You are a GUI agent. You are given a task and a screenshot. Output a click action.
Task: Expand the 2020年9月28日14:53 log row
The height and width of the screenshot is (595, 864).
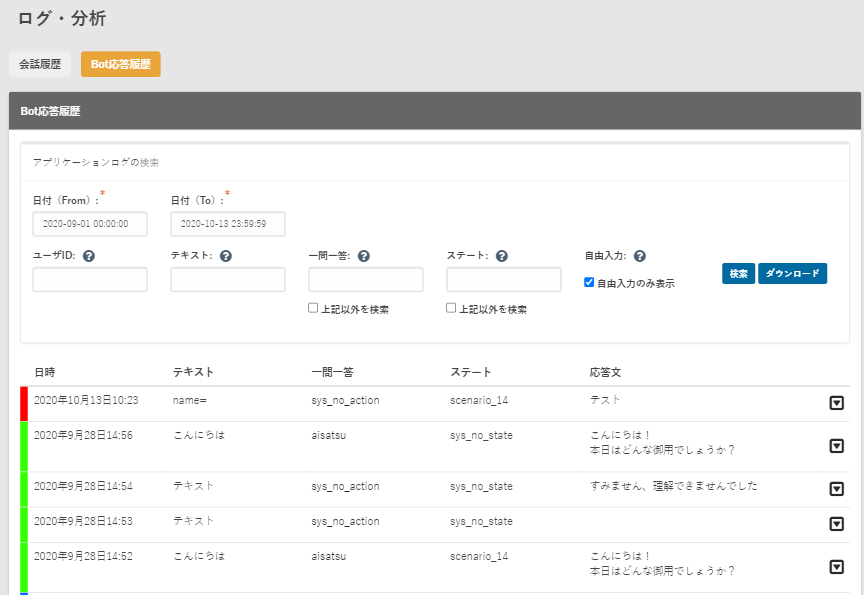click(x=836, y=524)
